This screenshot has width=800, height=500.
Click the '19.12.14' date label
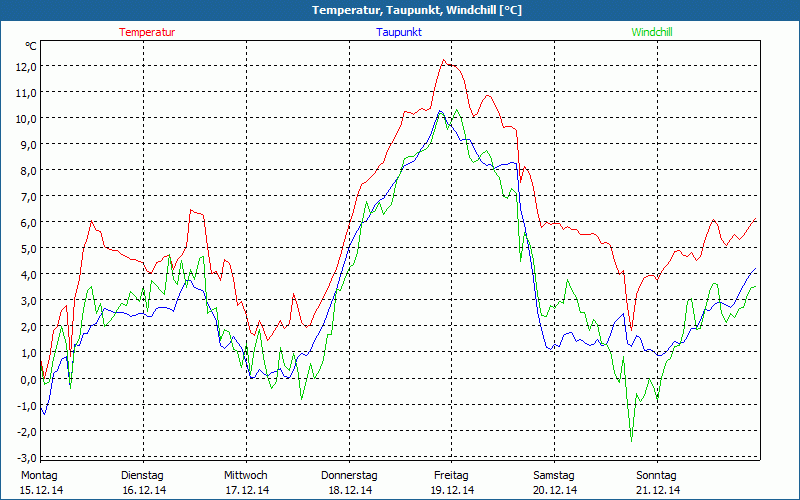[x=453, y=490]
